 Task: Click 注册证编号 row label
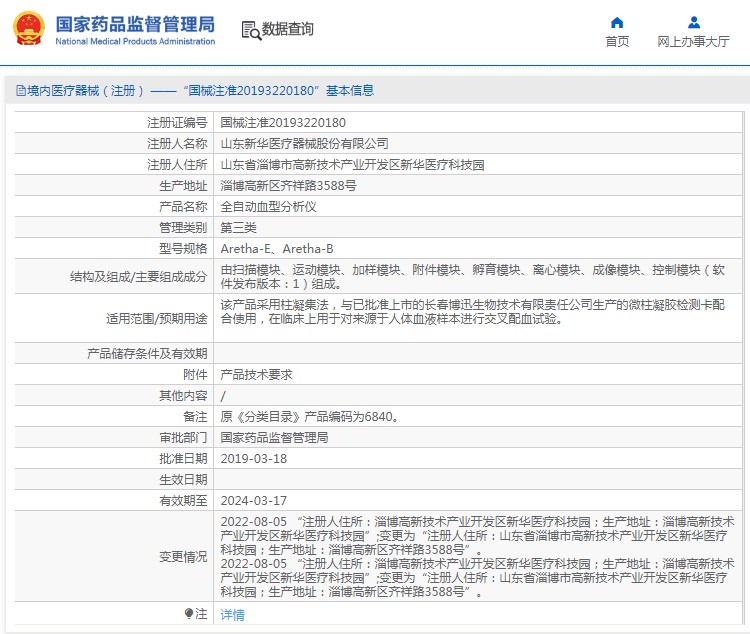click(177, 122)
